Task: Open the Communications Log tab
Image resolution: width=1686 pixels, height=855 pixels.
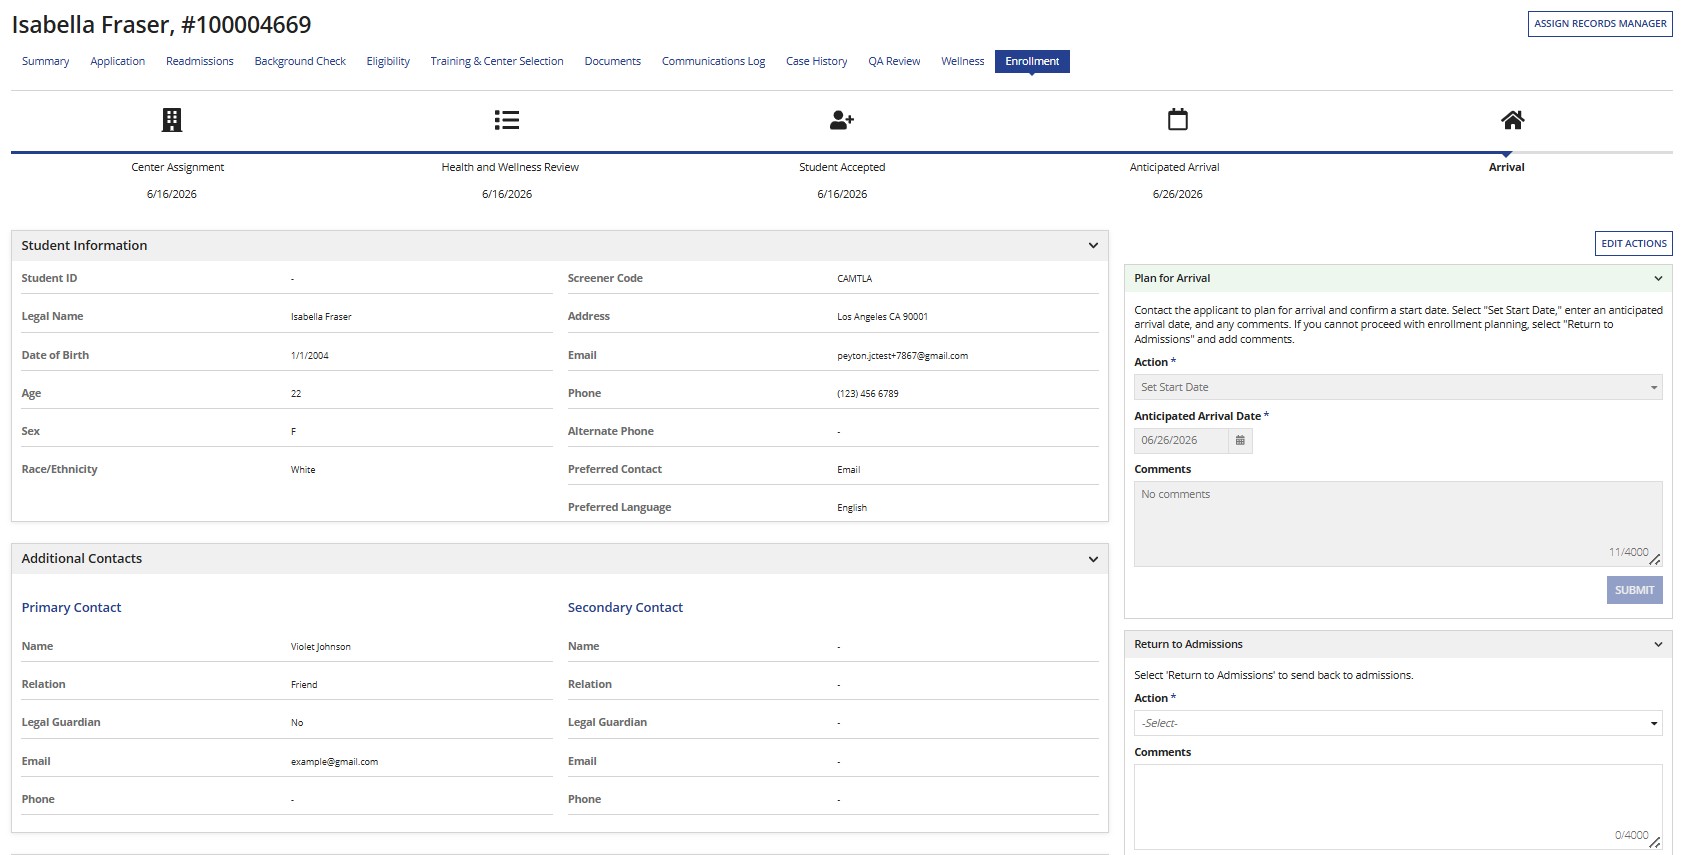Action: (713, 61)
